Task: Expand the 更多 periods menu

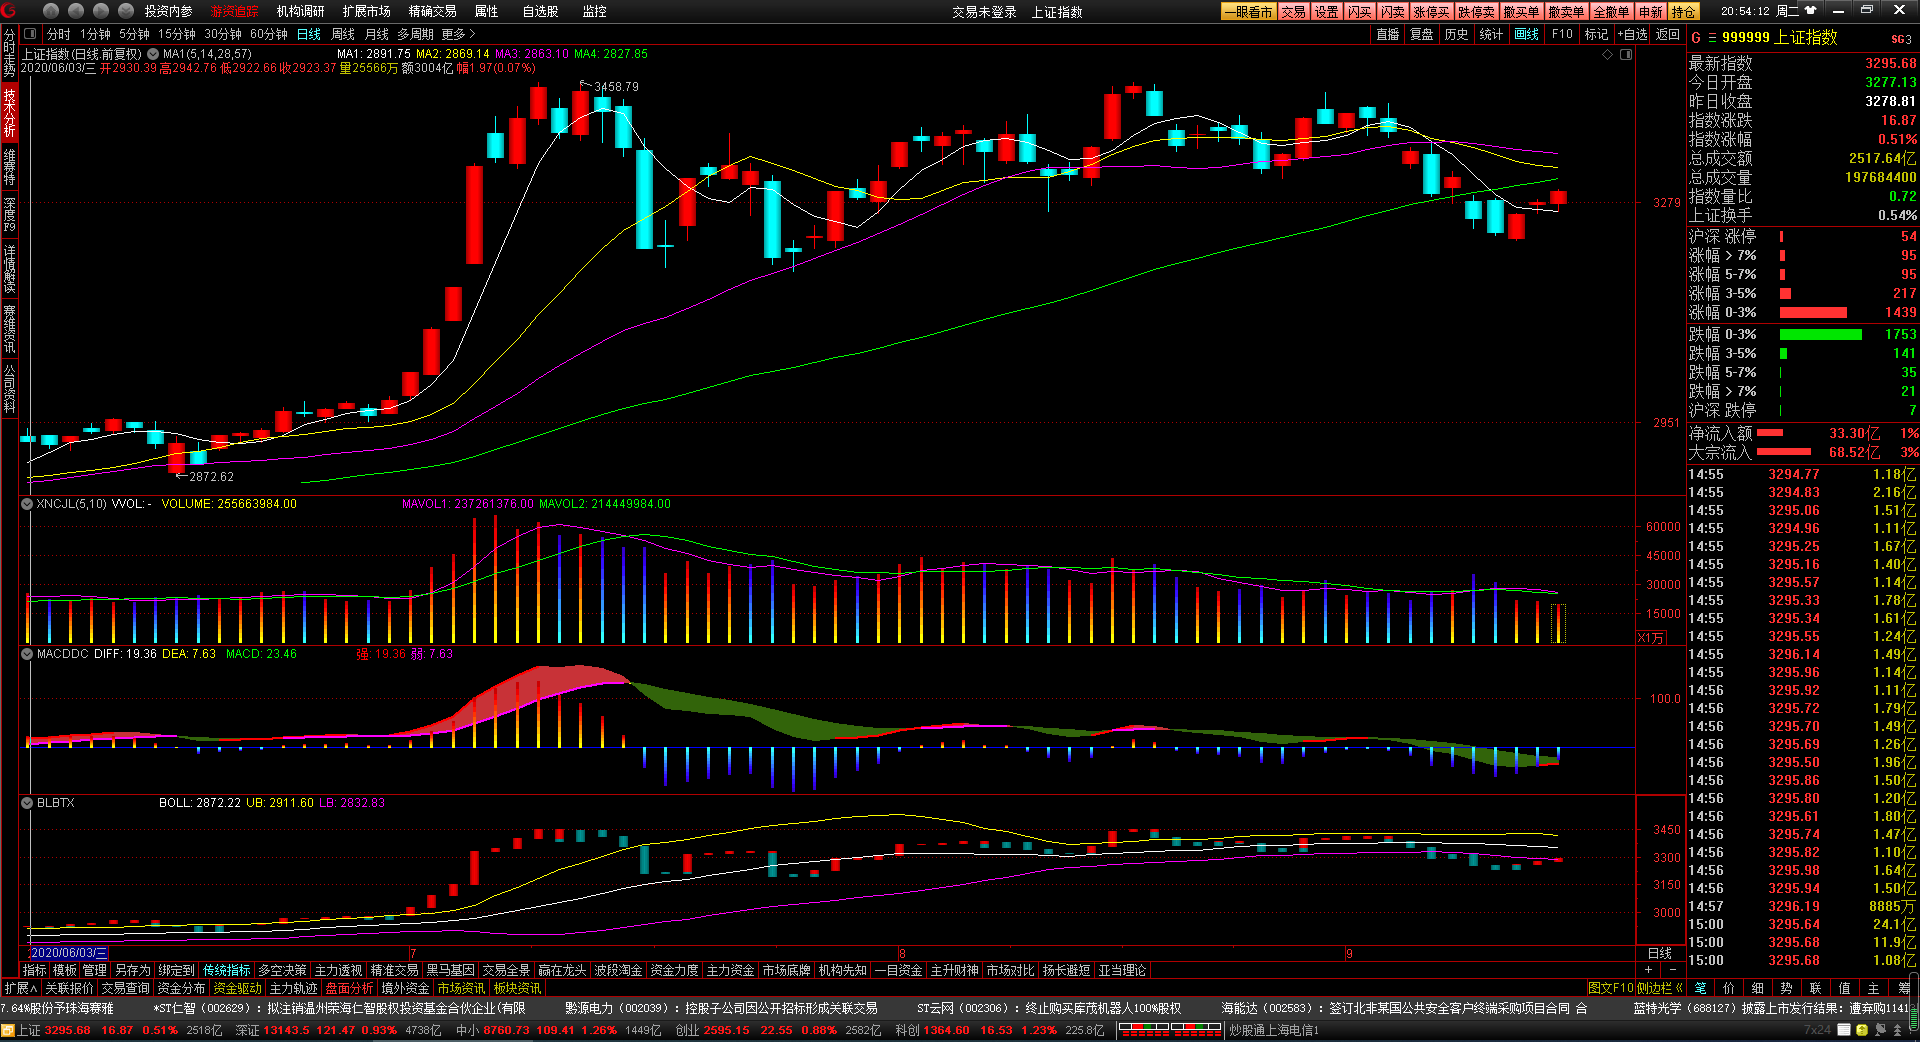Action: point(458,34)
